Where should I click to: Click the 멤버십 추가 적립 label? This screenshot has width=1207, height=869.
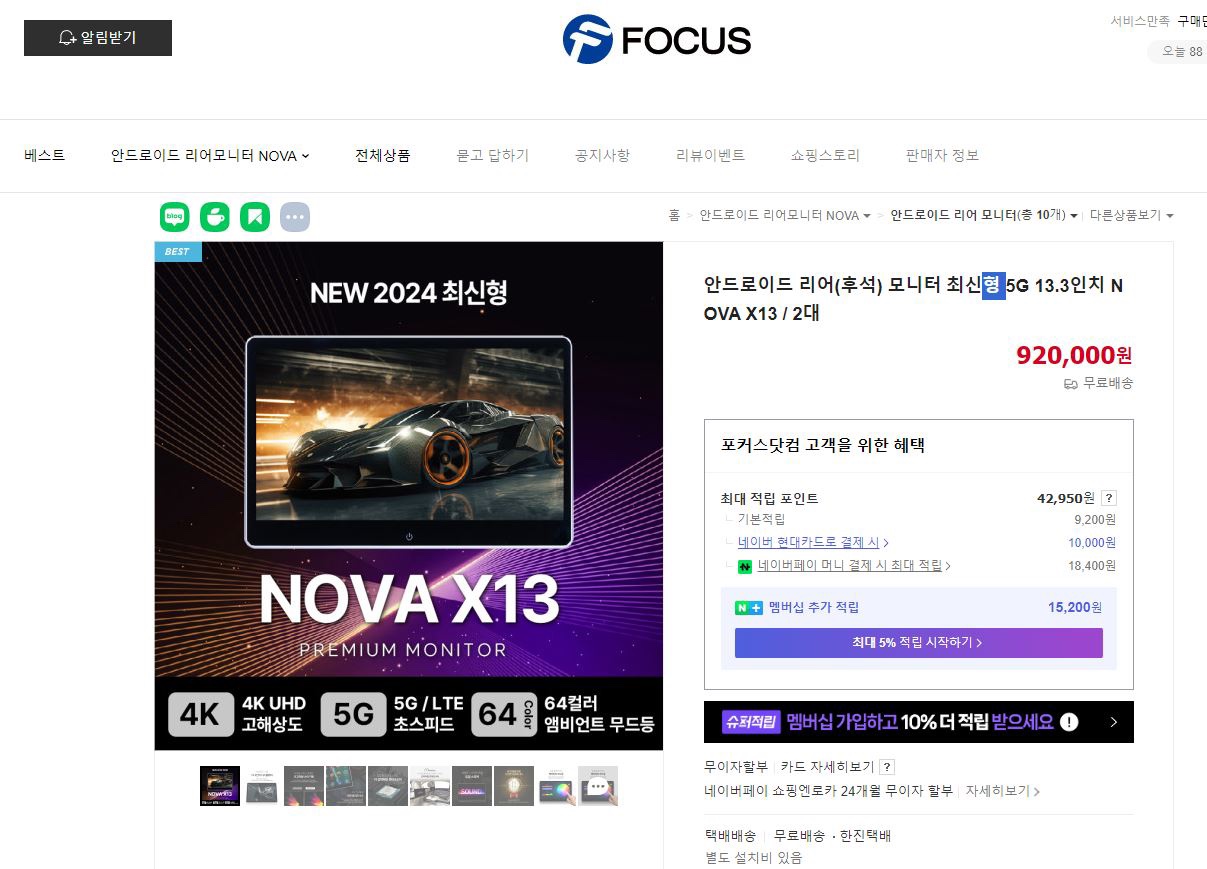click(x=814, y=607)
